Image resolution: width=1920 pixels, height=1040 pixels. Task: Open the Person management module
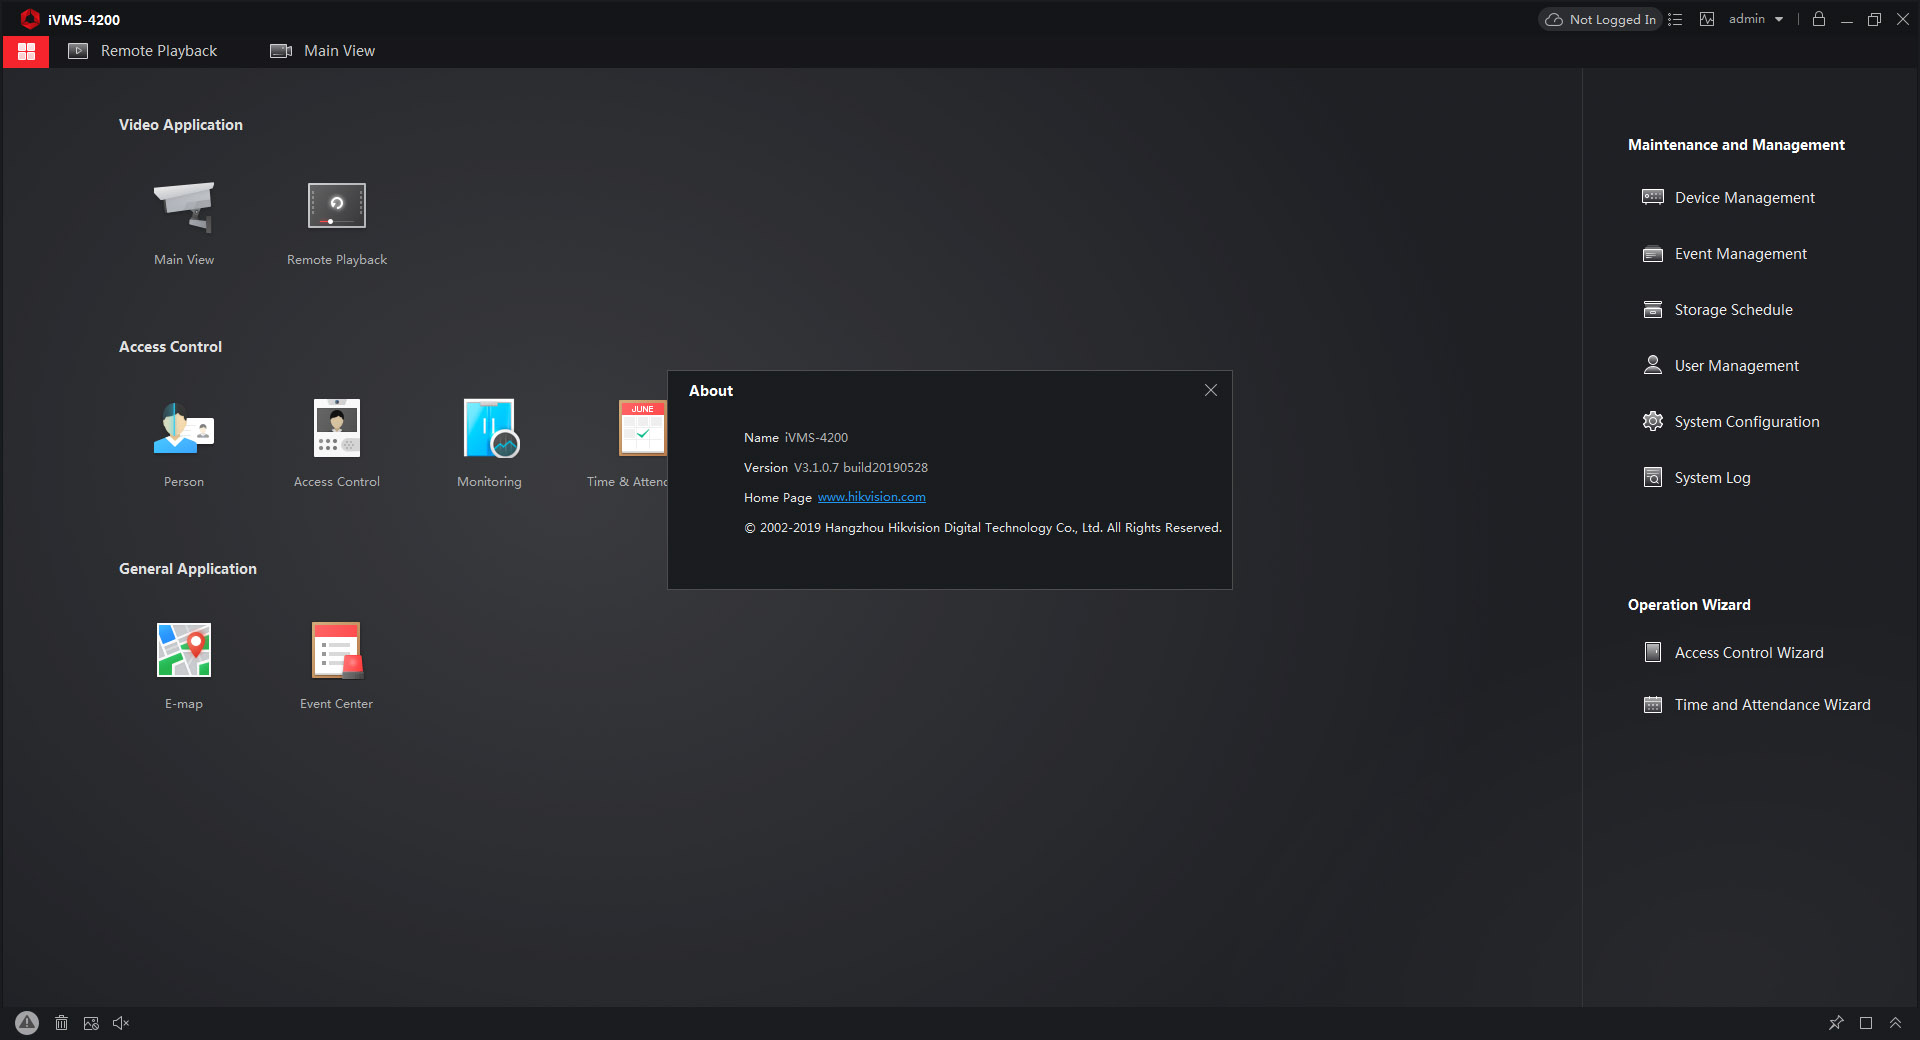point(184,428)
